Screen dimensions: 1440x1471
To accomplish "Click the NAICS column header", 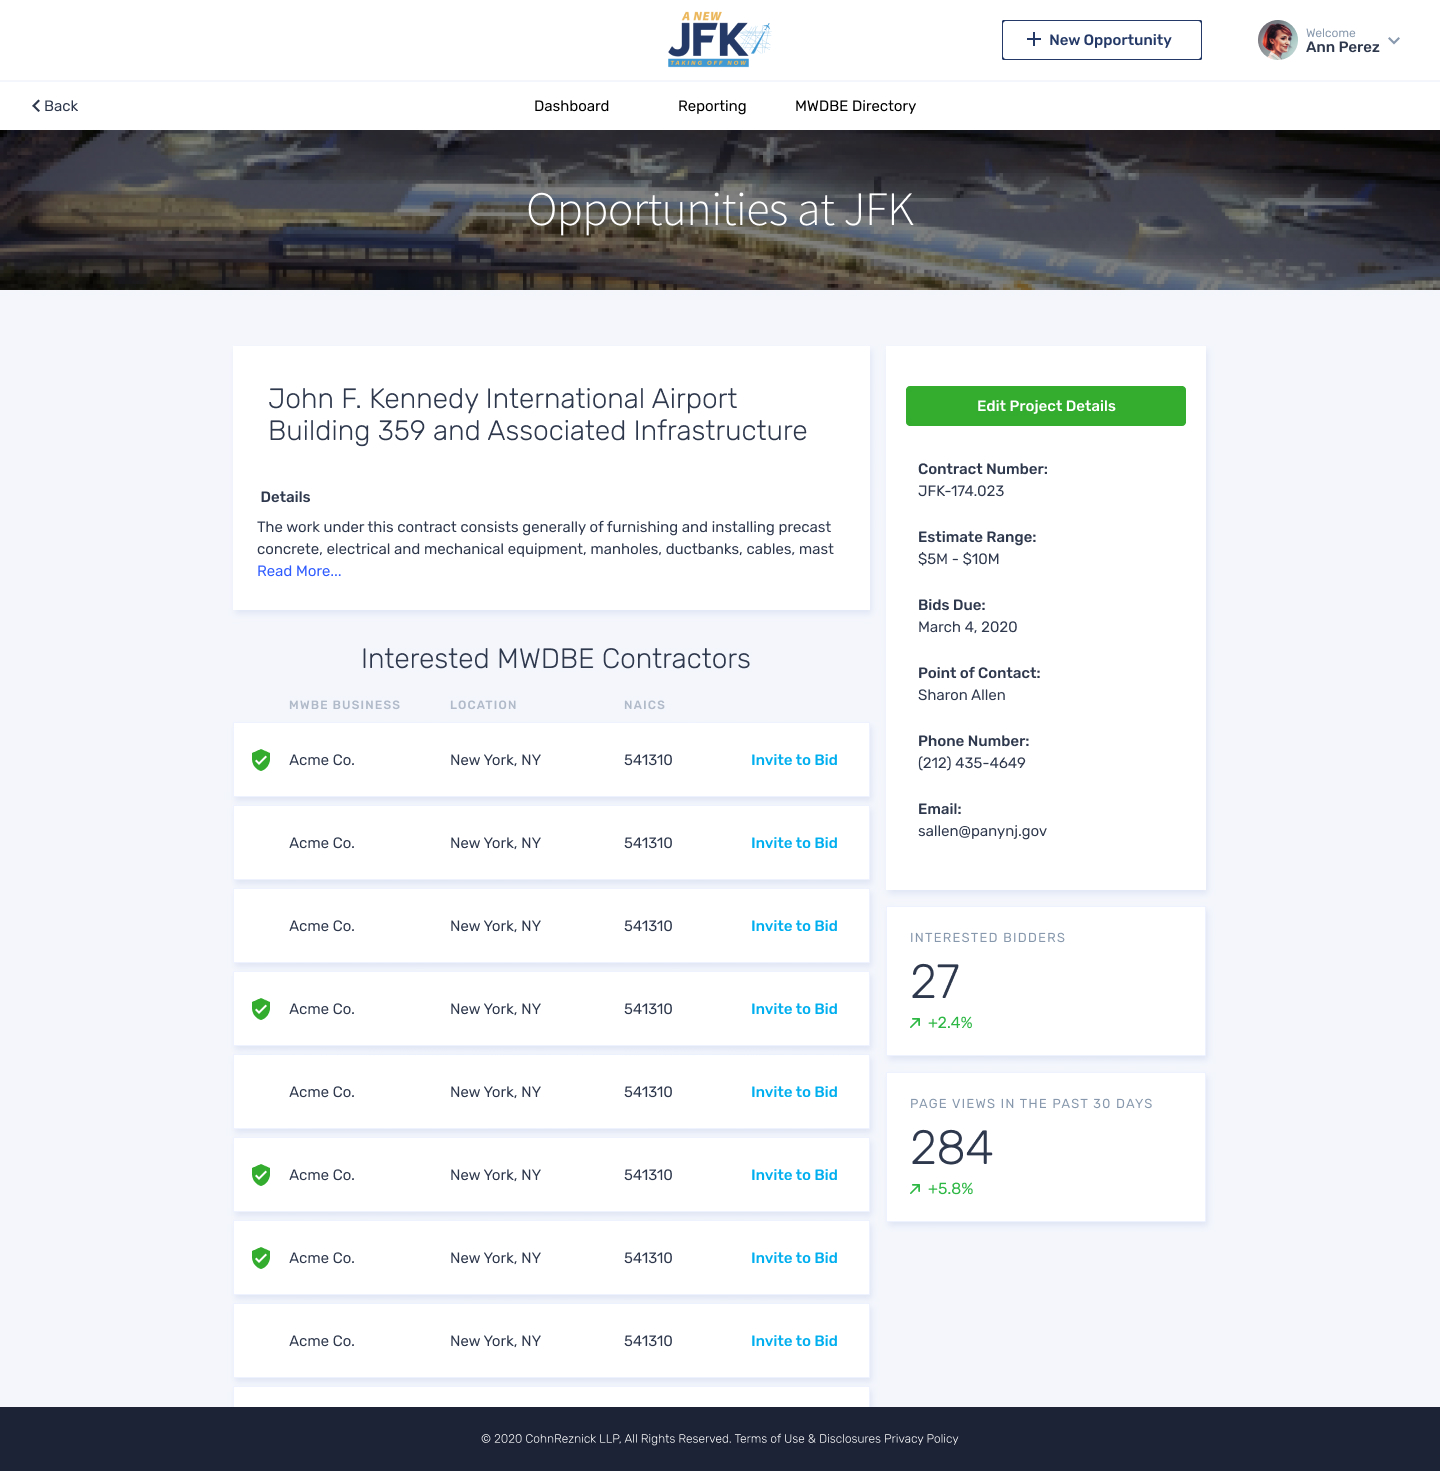I will point(644,705).
